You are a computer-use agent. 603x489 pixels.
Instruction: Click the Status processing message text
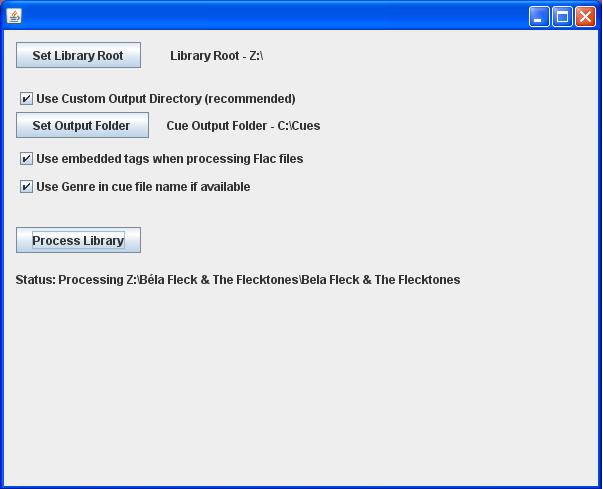238,280
